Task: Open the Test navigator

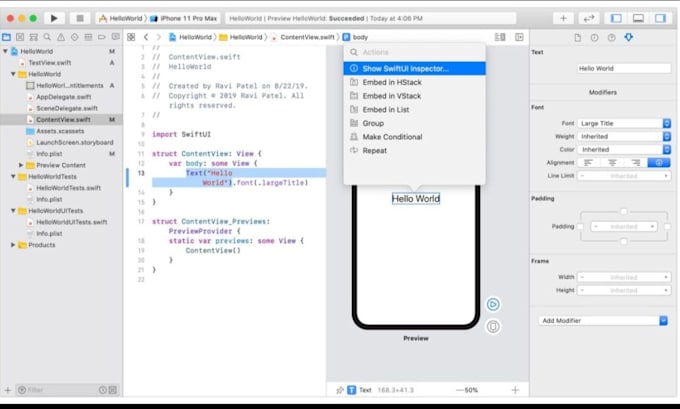Action: click(x=75, y=37)
